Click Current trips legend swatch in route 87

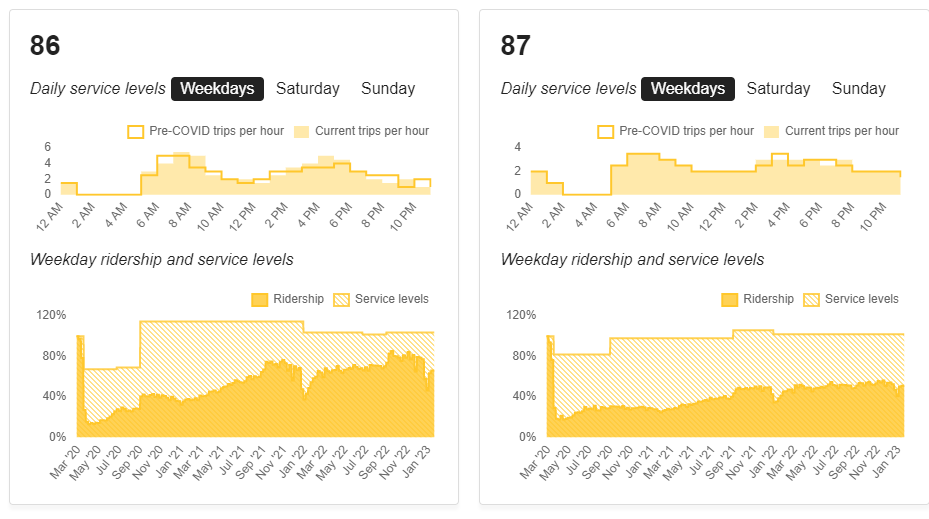771,131
